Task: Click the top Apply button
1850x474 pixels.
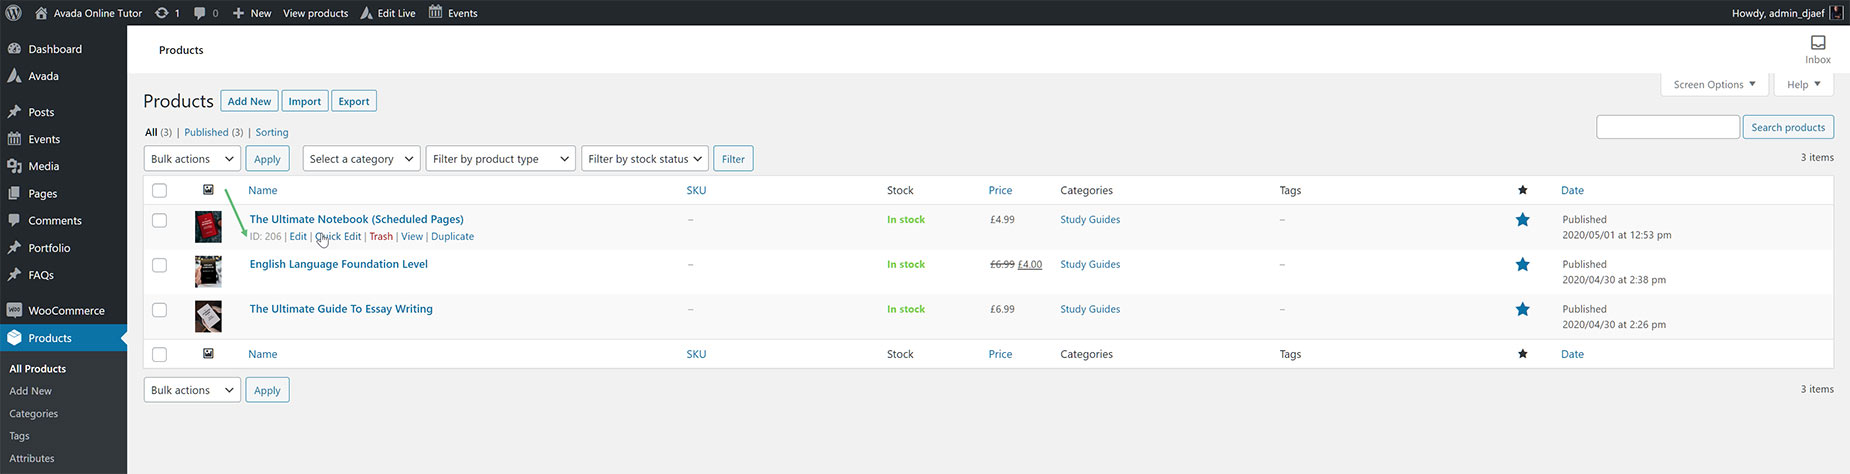Action: (x=267, y=159)
